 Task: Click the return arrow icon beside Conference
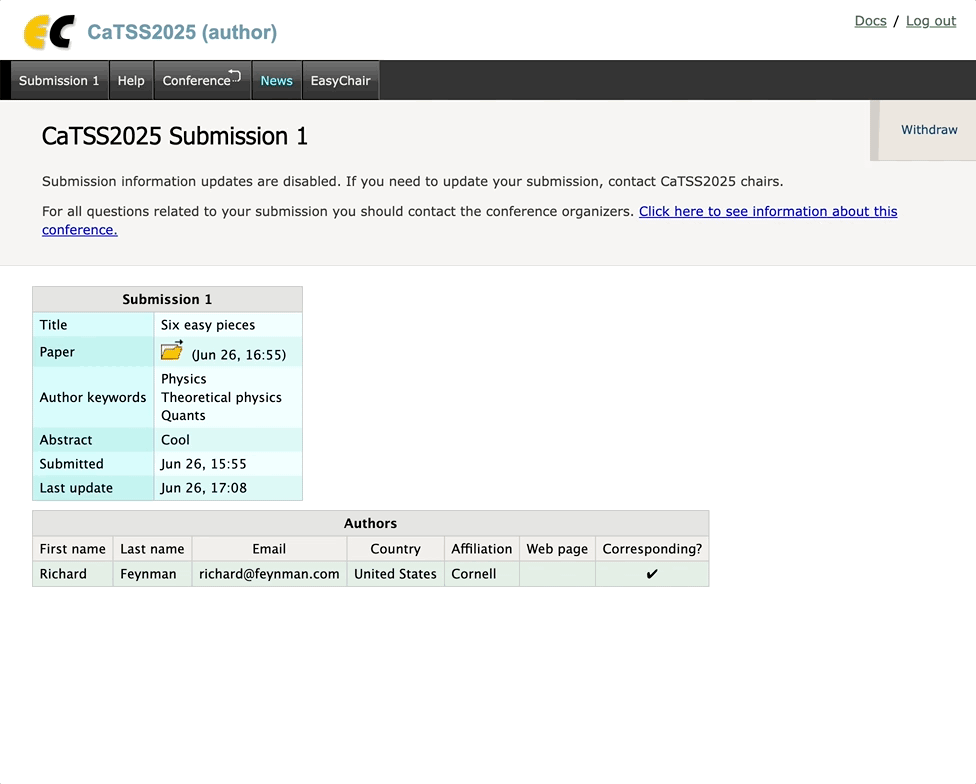pyautogui.click(x=235, y=75)
